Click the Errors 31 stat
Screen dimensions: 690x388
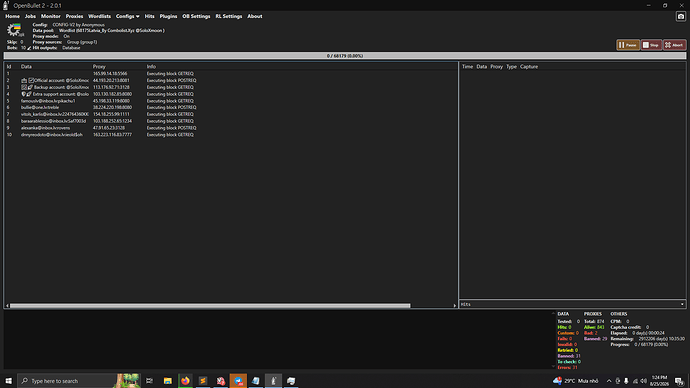[567, 367]
